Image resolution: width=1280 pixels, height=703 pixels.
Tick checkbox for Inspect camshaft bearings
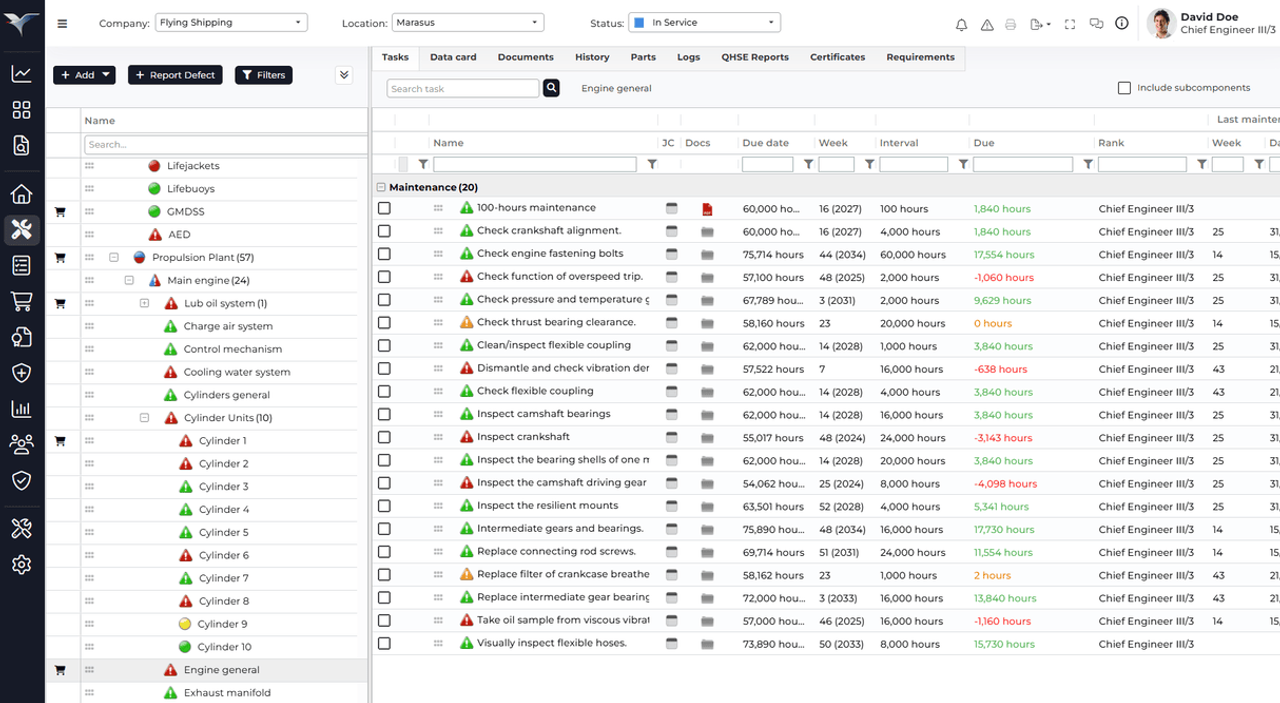pyautogui.click(x=384, y=414)
